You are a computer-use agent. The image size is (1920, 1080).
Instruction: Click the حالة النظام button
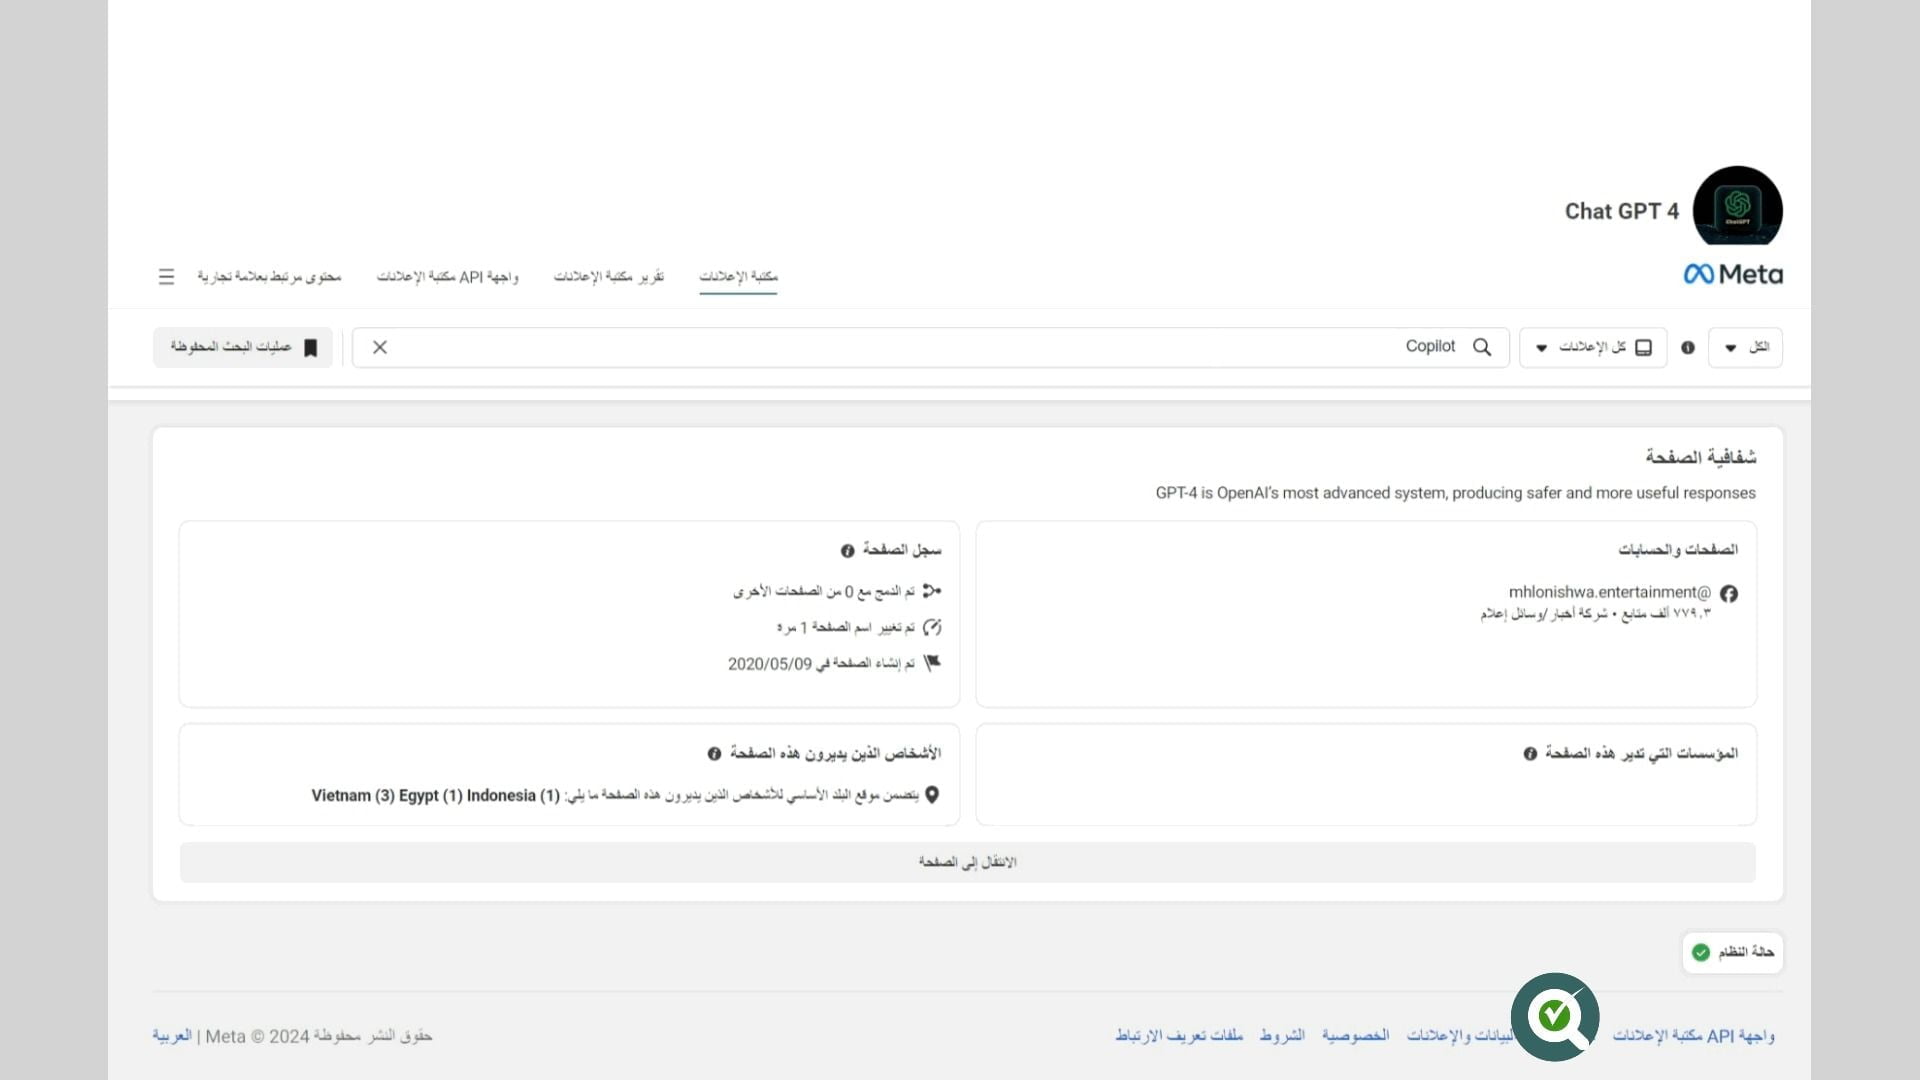click(1733, 952)
